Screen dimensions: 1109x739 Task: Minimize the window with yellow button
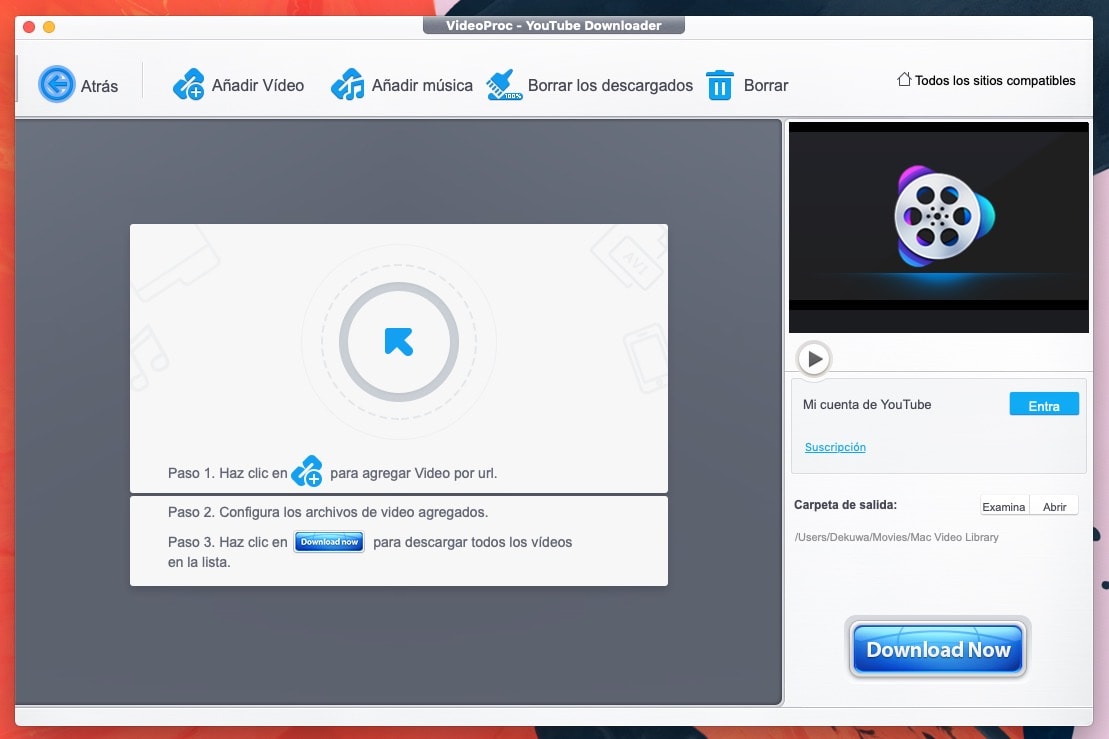click(x=49, y=27)
